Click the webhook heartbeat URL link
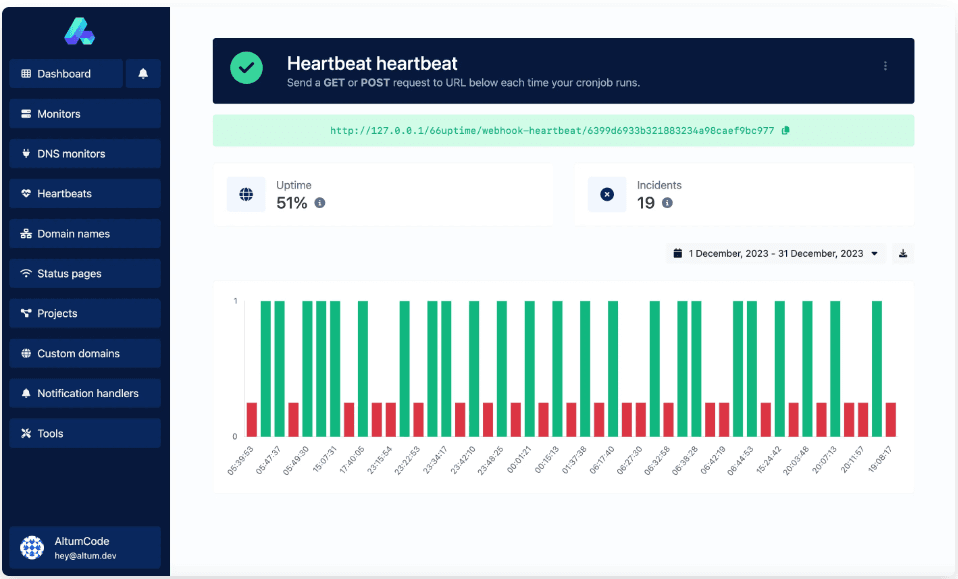958x579 pixels. click(552, 131)
